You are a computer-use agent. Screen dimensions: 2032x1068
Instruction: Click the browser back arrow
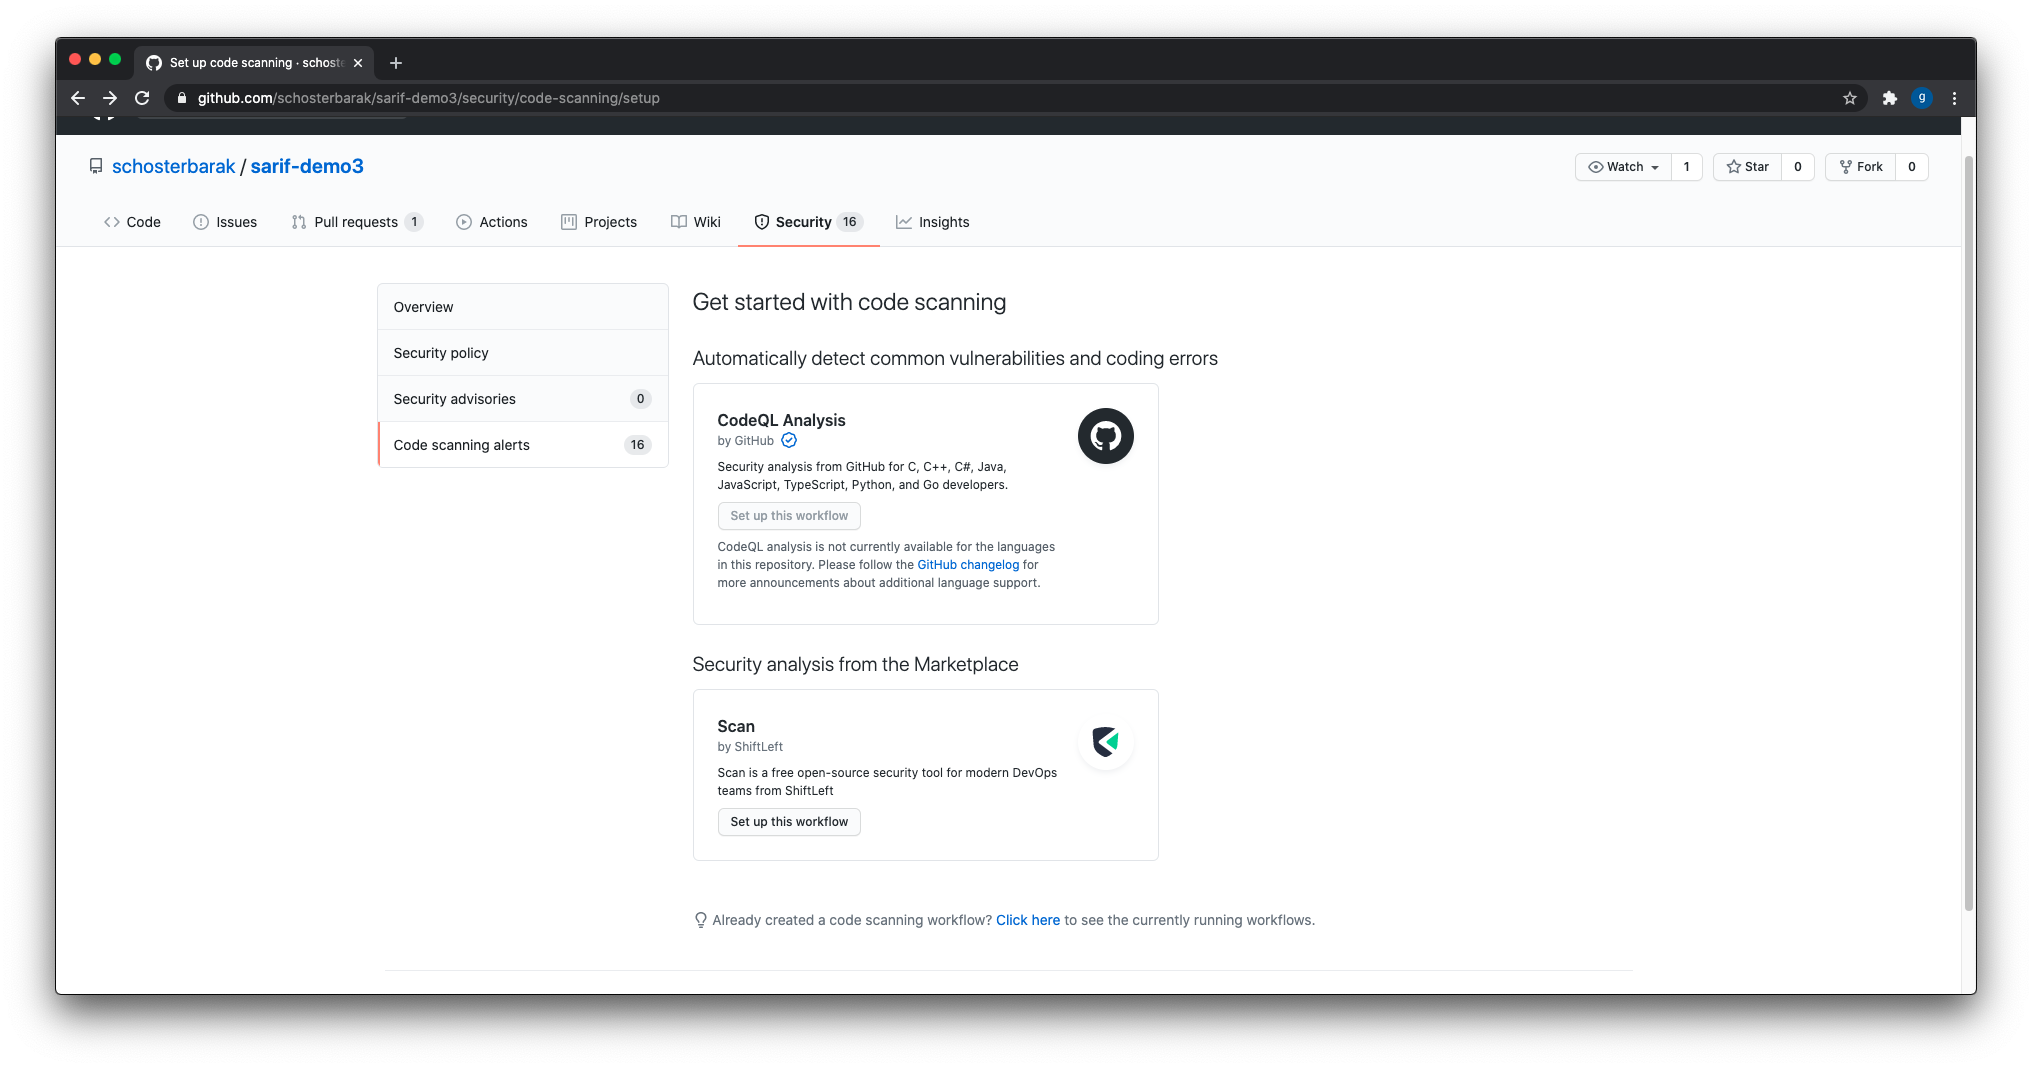78,98
